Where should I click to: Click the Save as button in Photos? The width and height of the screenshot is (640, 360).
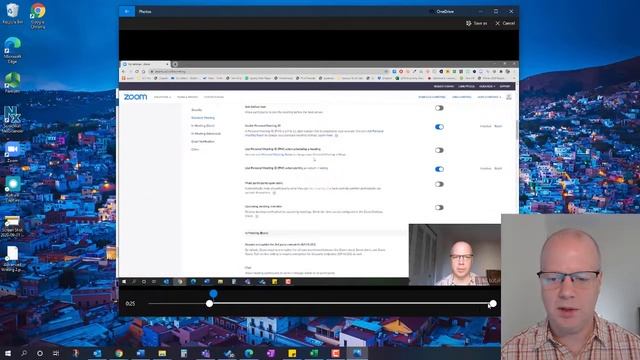pyautogui.click(x=476, y=23)
